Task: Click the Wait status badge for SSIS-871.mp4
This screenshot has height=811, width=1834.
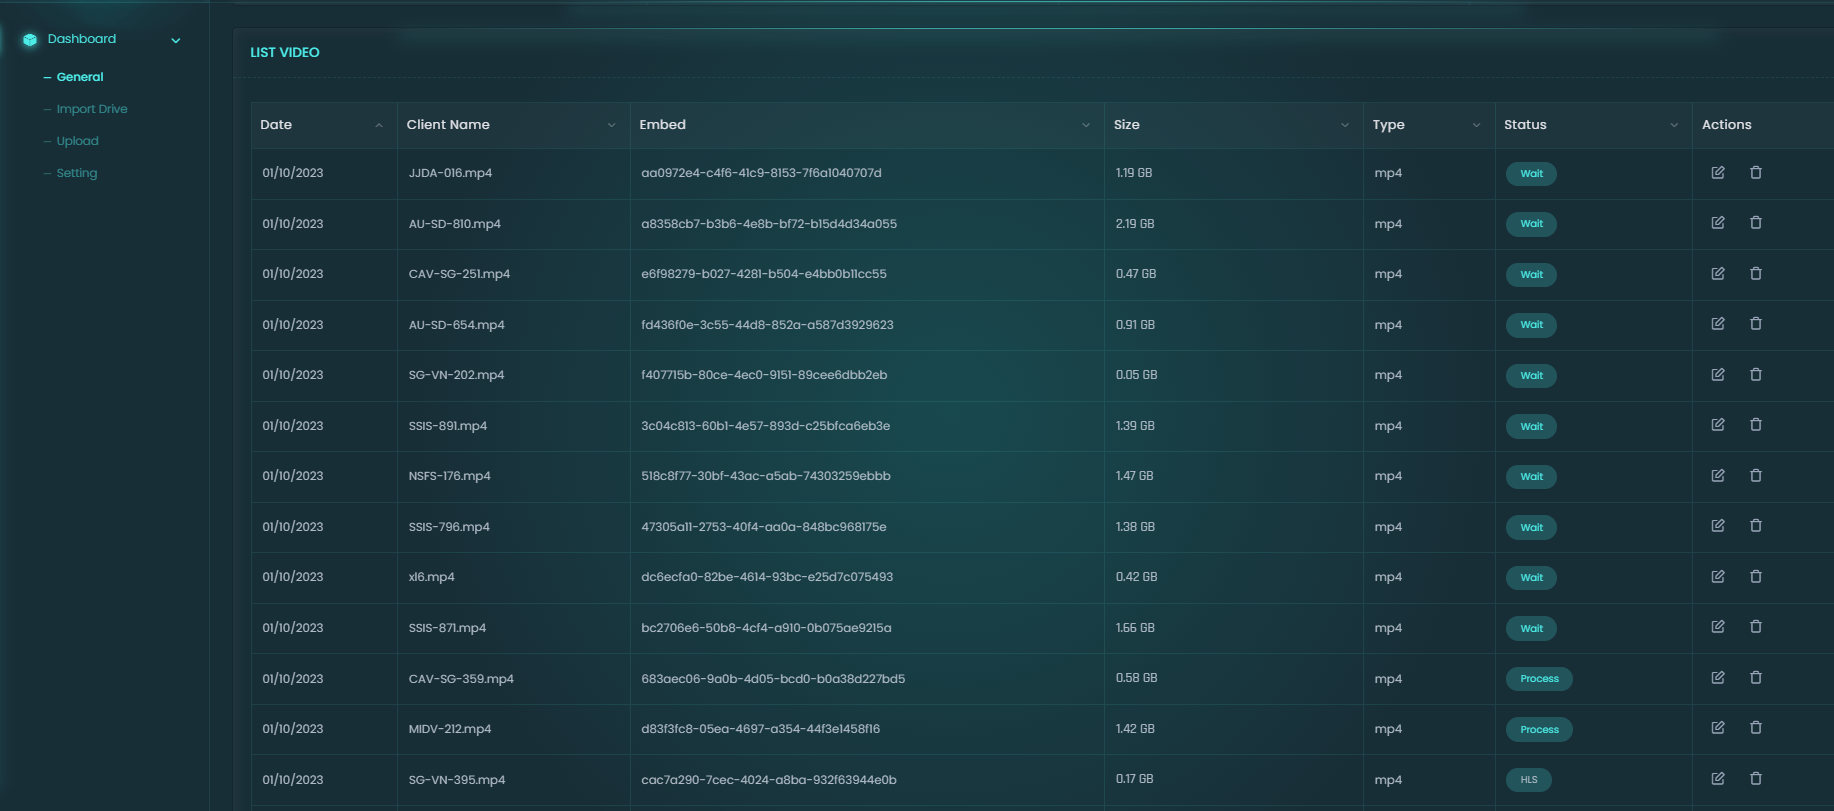Action: point(1531,629)
